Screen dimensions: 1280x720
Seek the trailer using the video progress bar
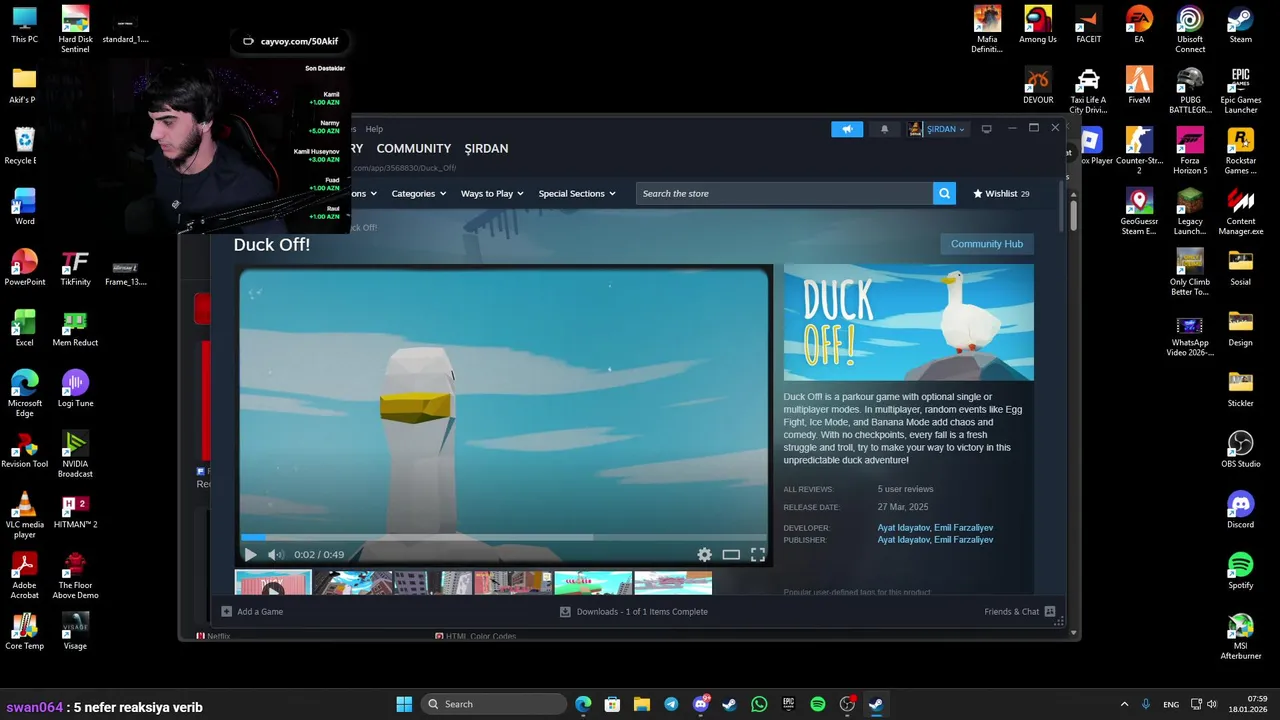[x=504, y=537]
